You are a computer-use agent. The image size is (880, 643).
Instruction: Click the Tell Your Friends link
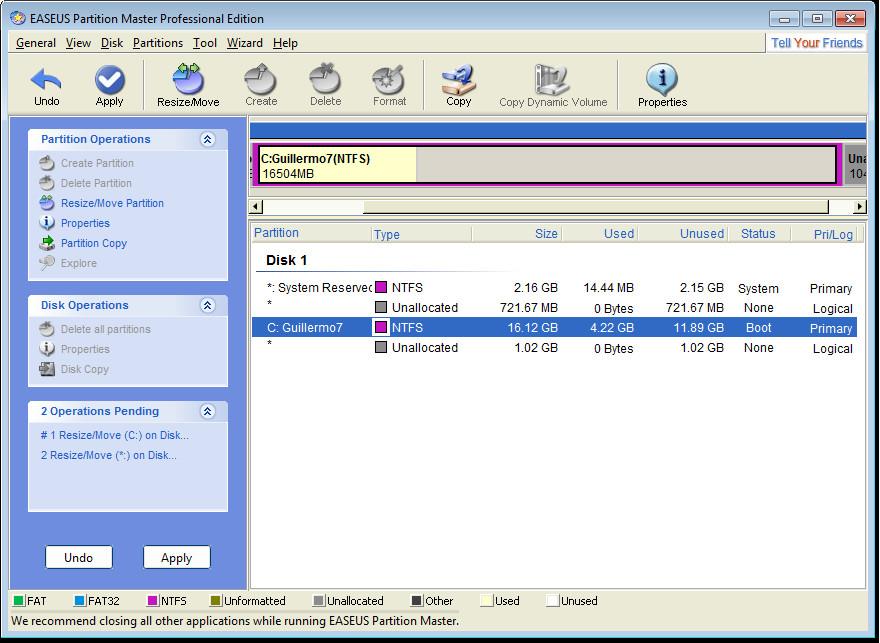[816, 43]
